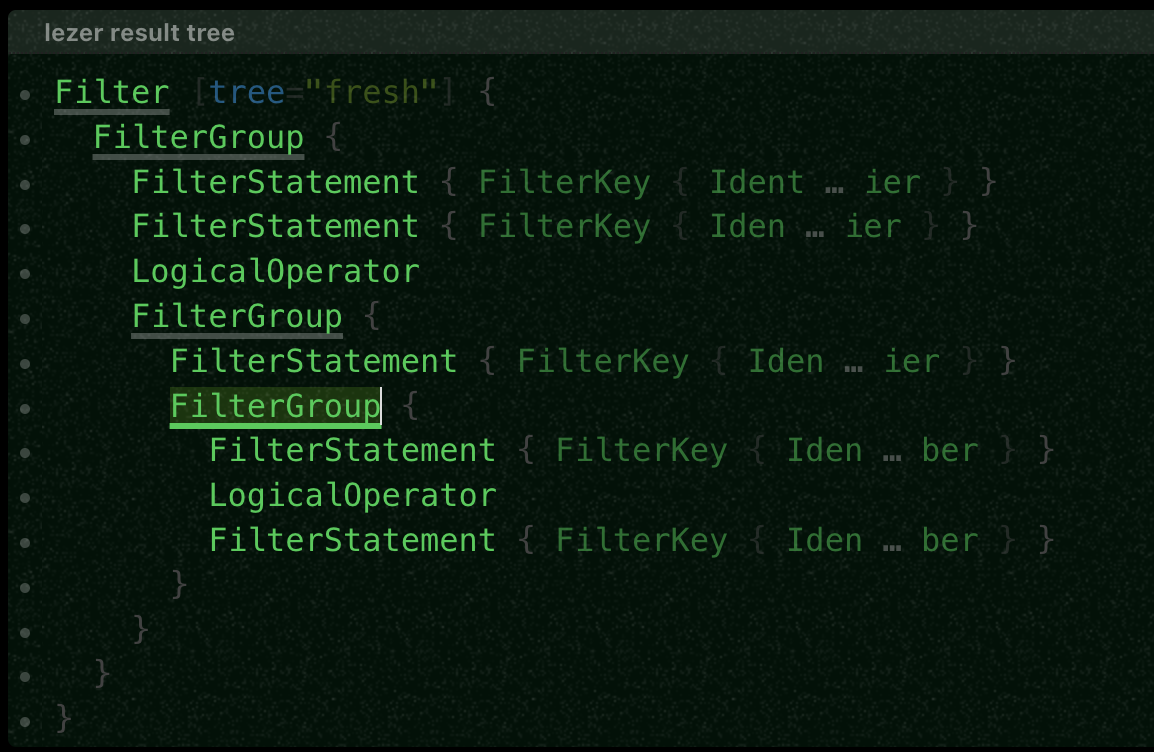Select the top-level FilterGroup node
Viewport: 1154px width, 752px height.
(x=199, y=138)
